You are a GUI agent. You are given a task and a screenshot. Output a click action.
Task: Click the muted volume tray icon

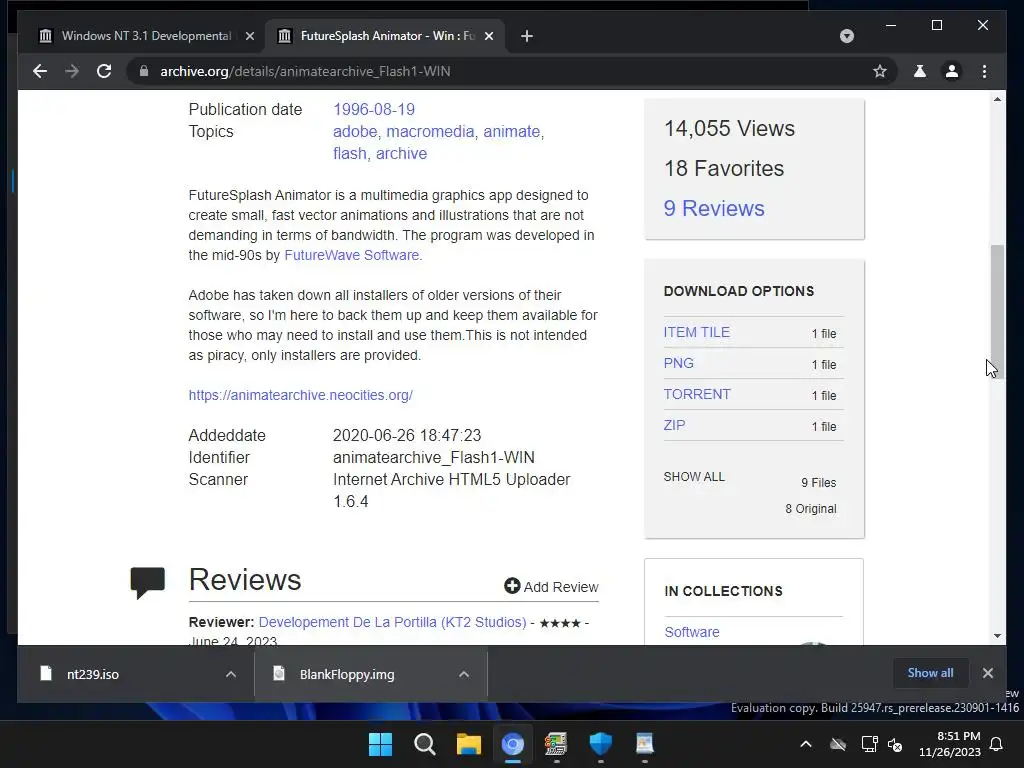895,744
